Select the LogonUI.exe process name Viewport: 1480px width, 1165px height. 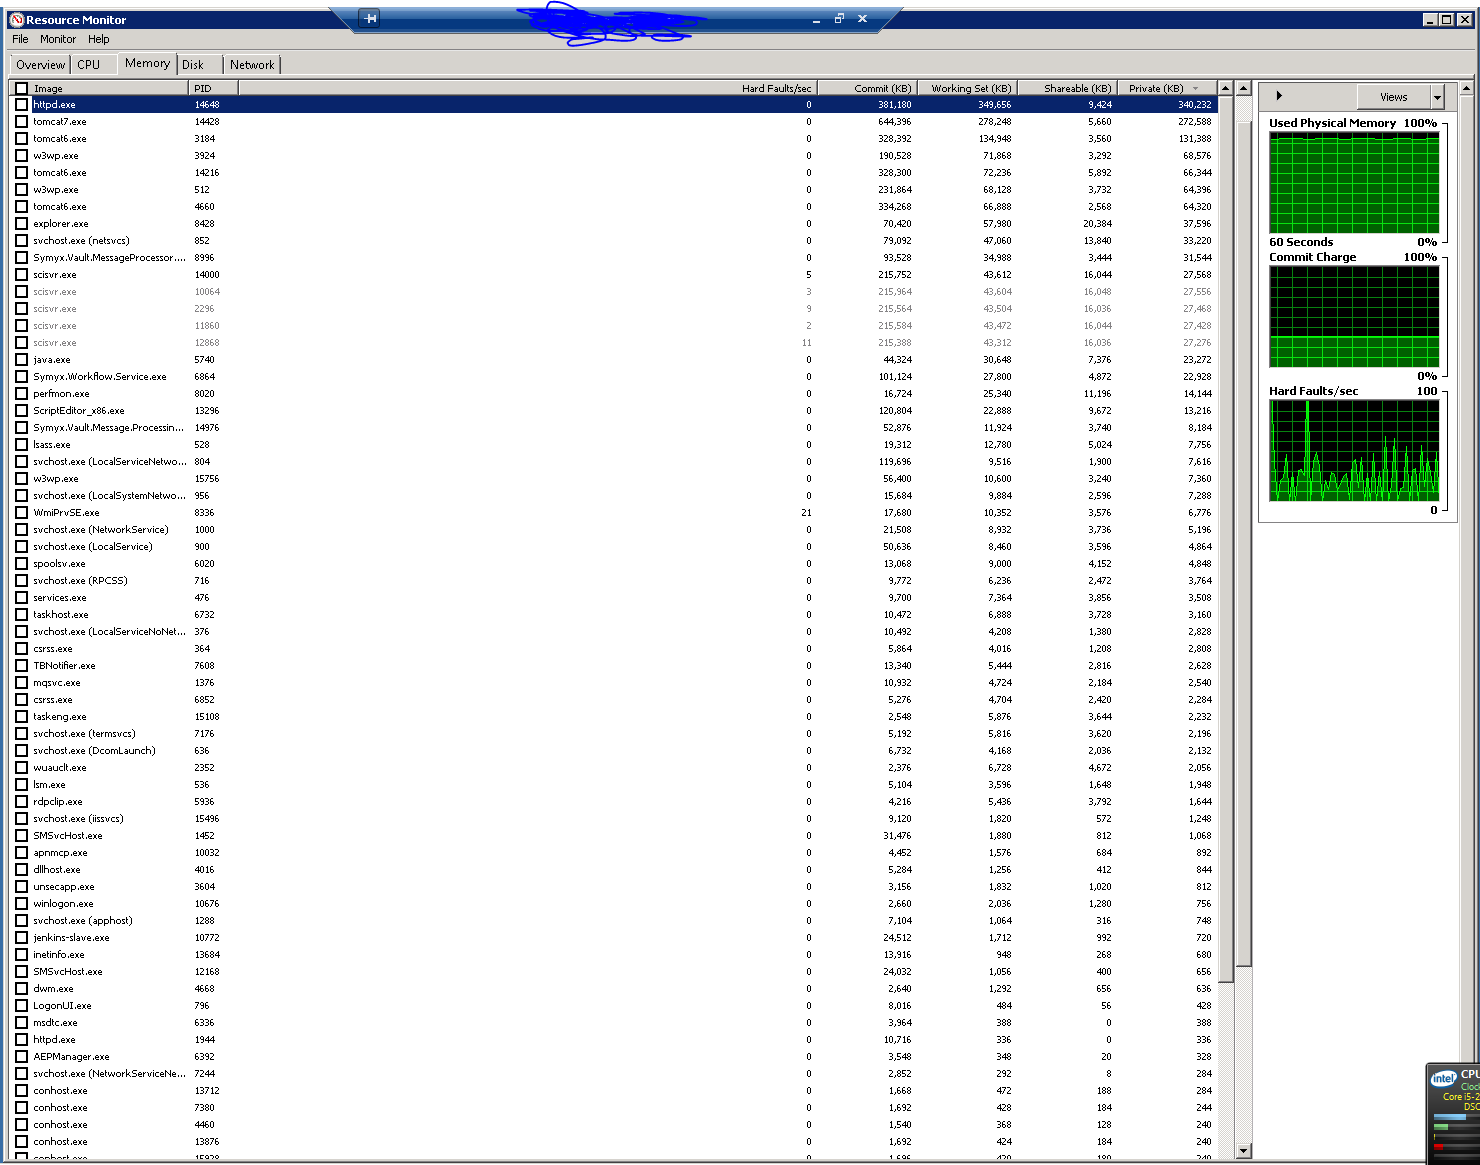coord(62,1005)
